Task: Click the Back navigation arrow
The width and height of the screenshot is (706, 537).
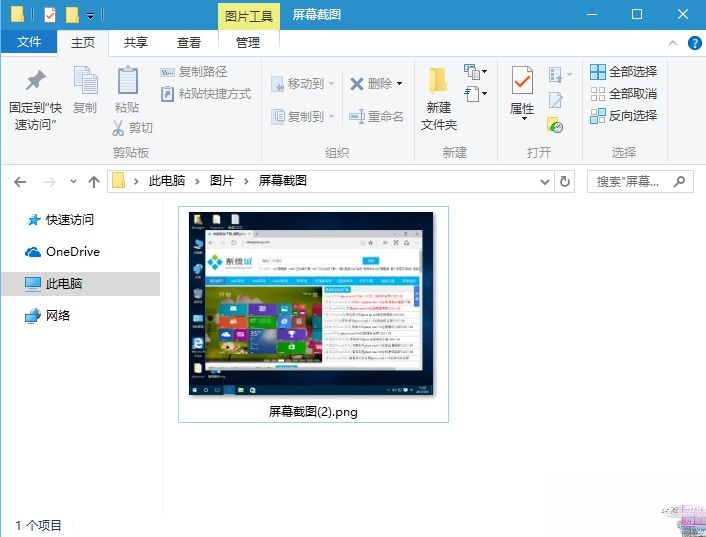Action: coord(20,182)
